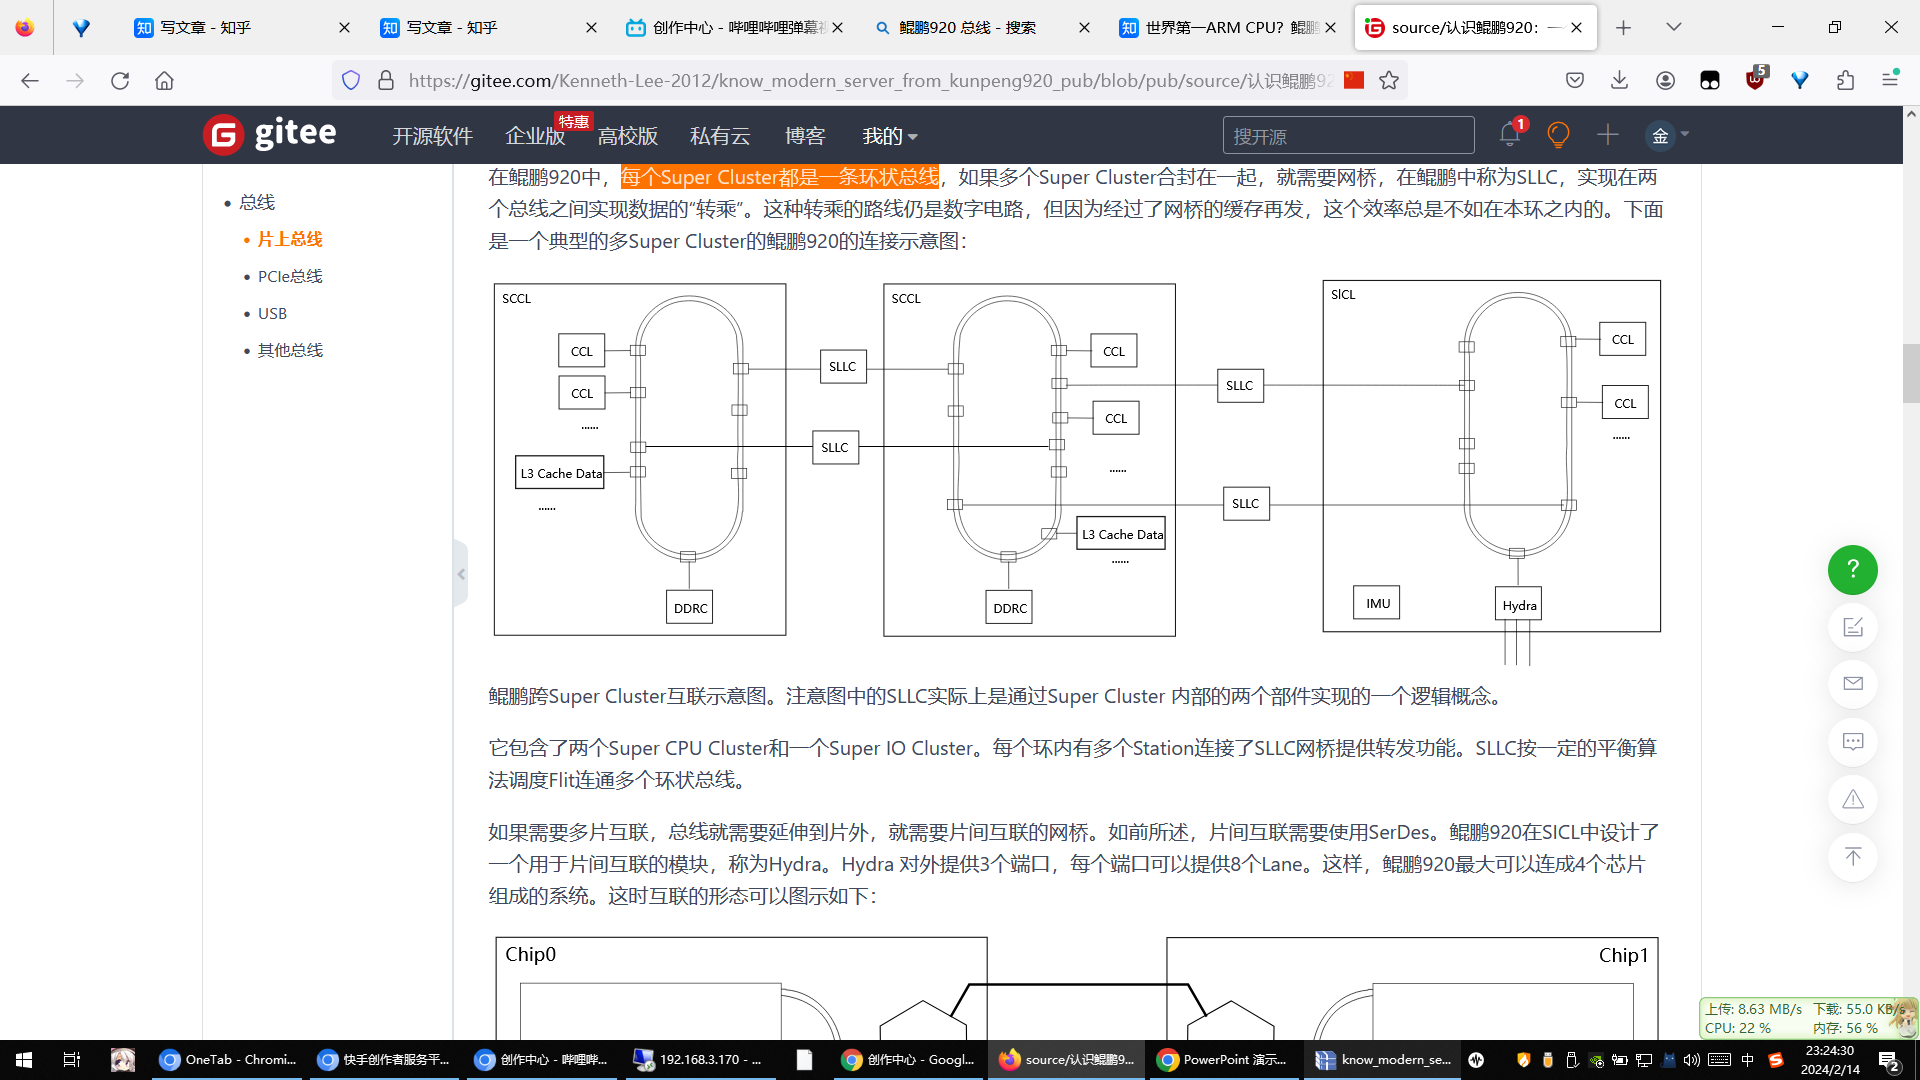1920x1080 pixels.
Task: Open the Gitee notifications bell
Action: click(1509, 133)
